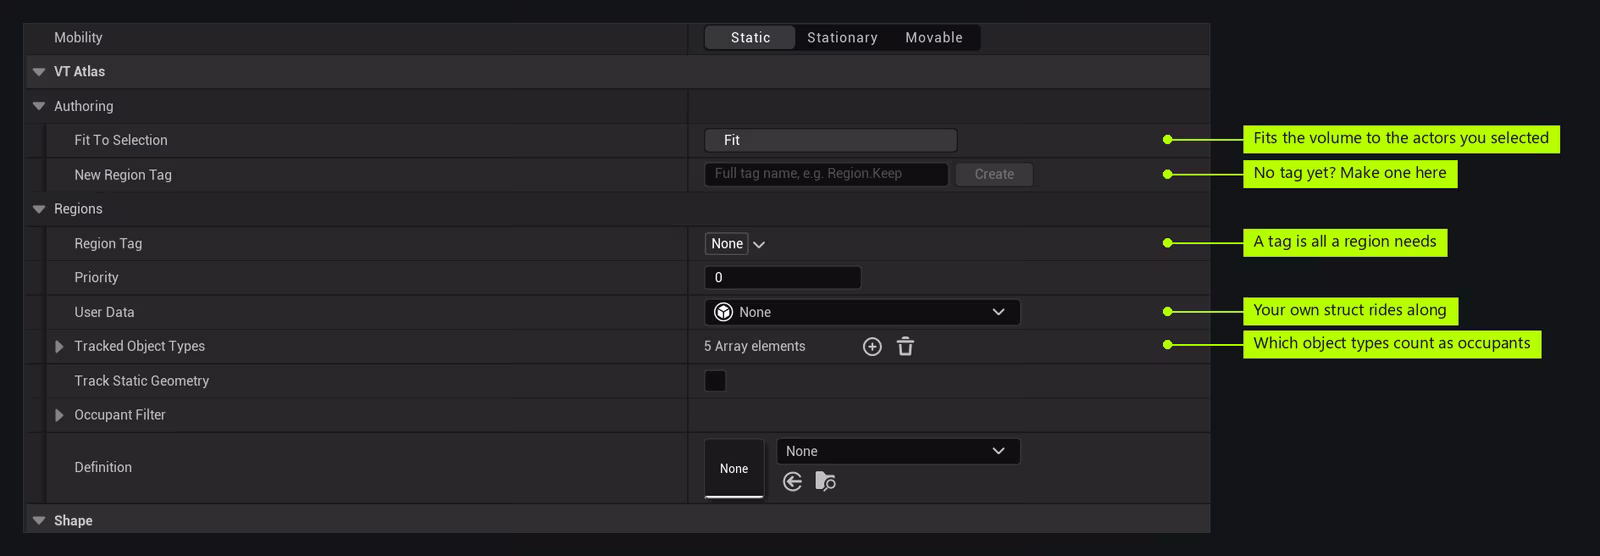Viewport: 1600px width, 556px height.
Task: Collapse the Shape category
Action: coord(39,520)
